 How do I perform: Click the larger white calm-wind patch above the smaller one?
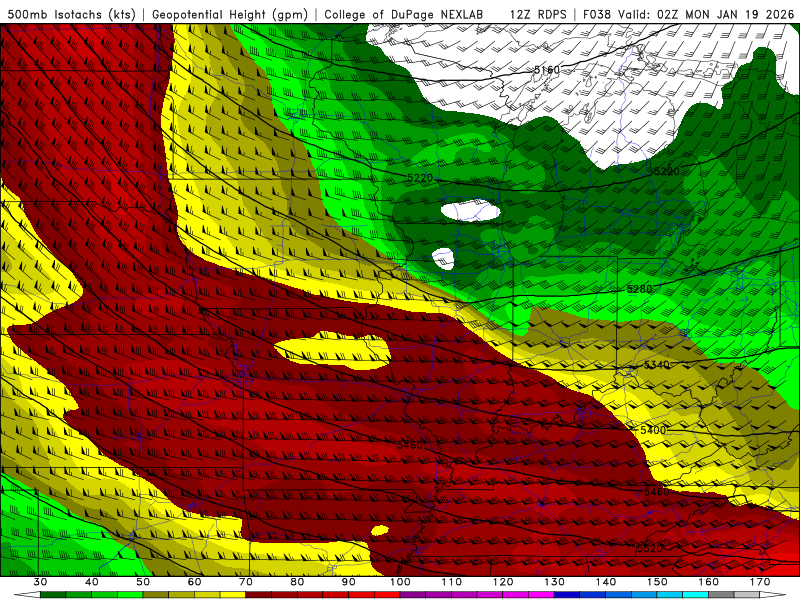pyautogui.click(x=470, y=210)
